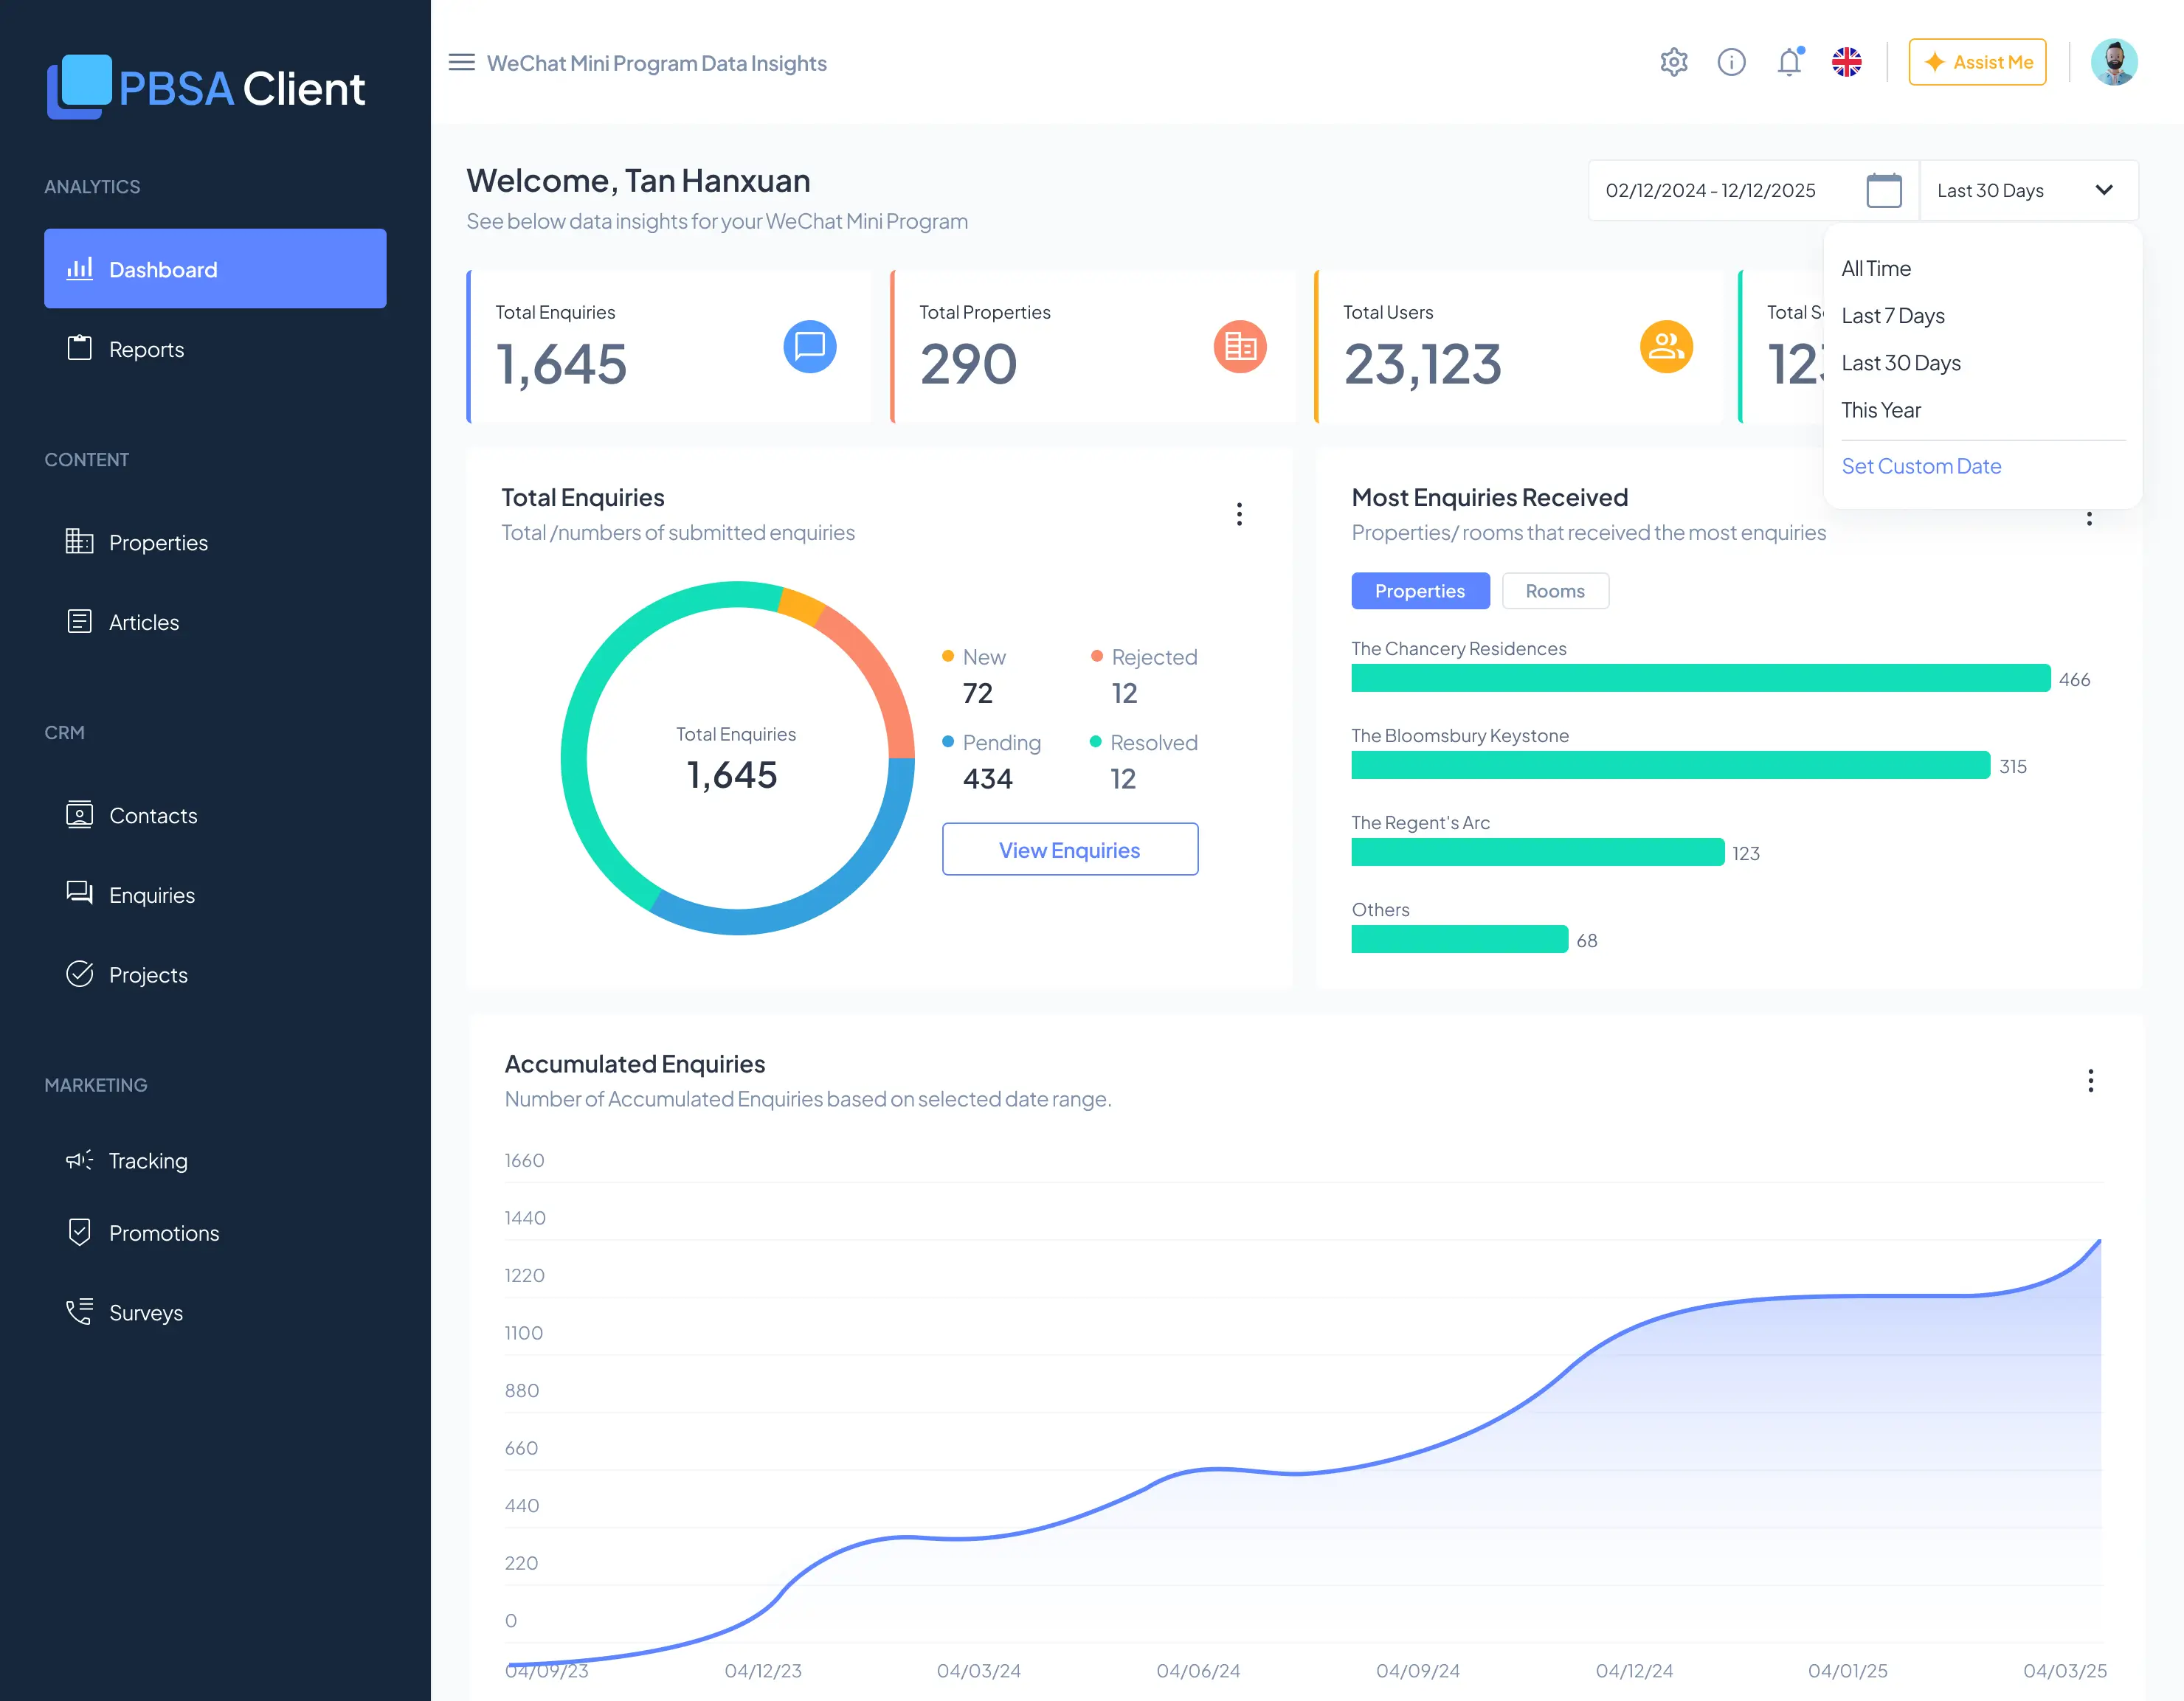Toggle the hamburger menu icon
The image size is (2184, 1701).
tap(461, 62)
